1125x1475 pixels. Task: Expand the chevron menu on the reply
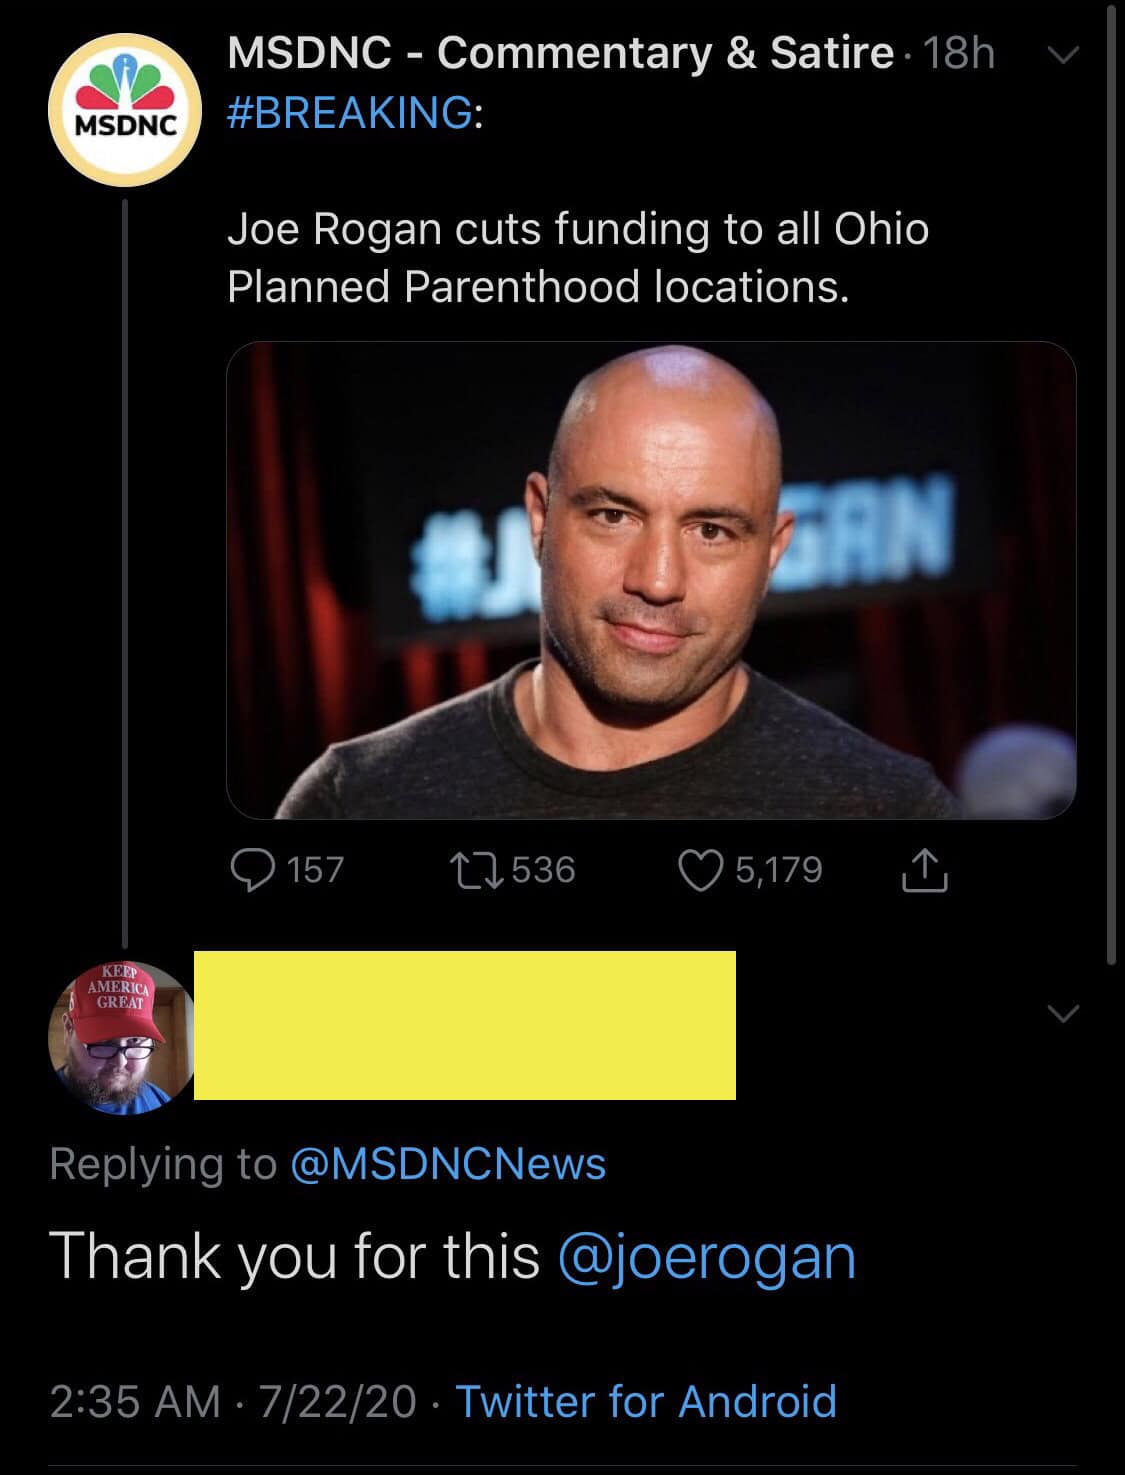tap(1063, 1015)
